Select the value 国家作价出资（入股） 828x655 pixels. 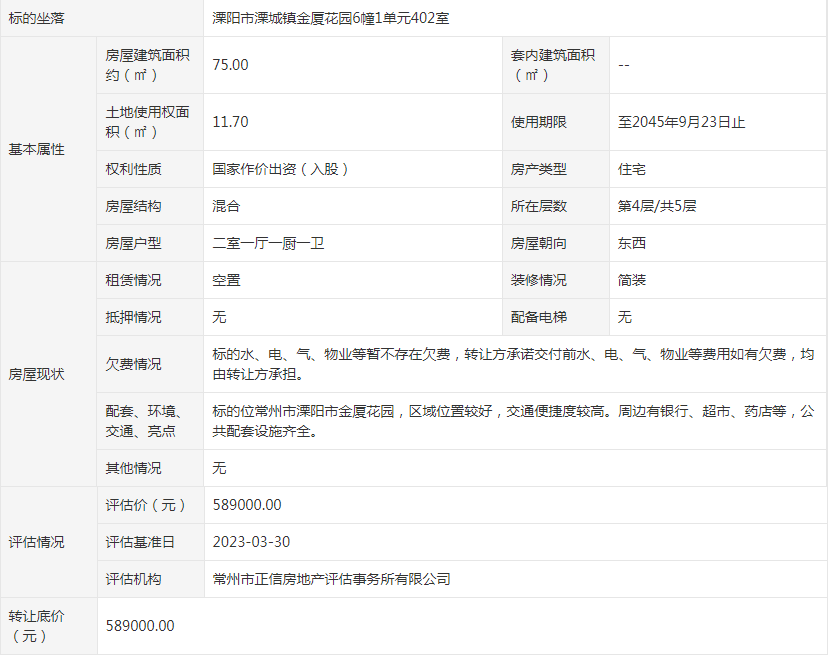[282, 169]
